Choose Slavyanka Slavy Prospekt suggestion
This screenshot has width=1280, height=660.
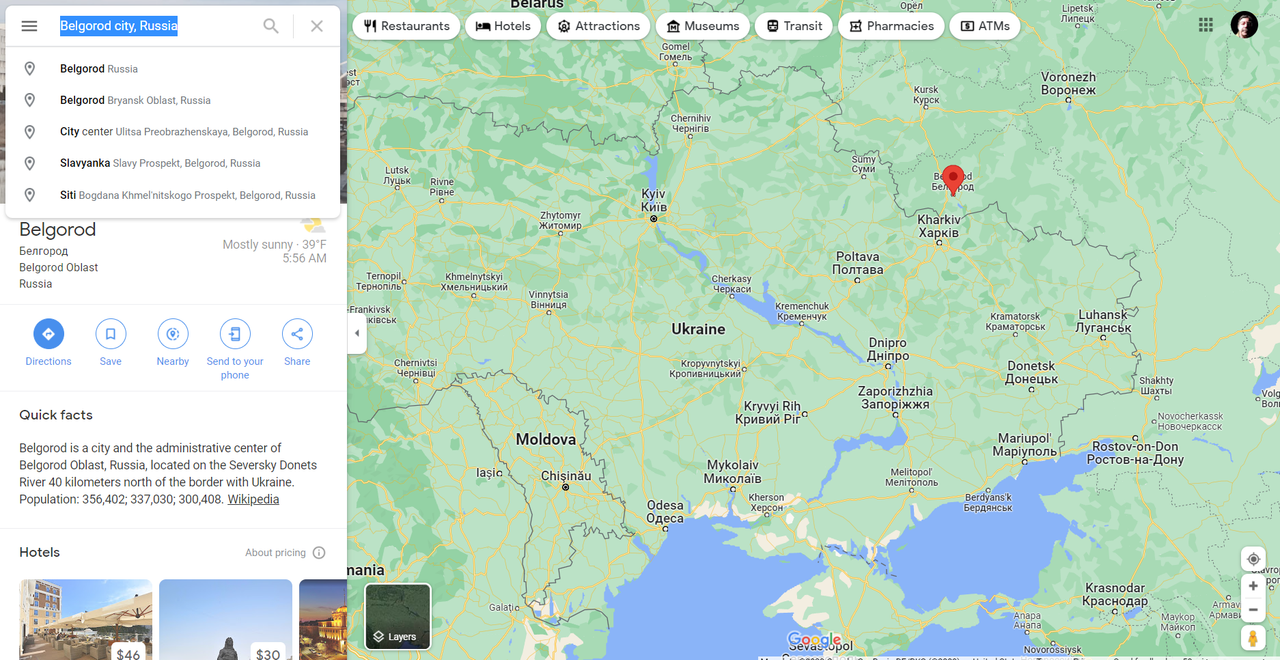pyautogui.click(x=173, y=163)
